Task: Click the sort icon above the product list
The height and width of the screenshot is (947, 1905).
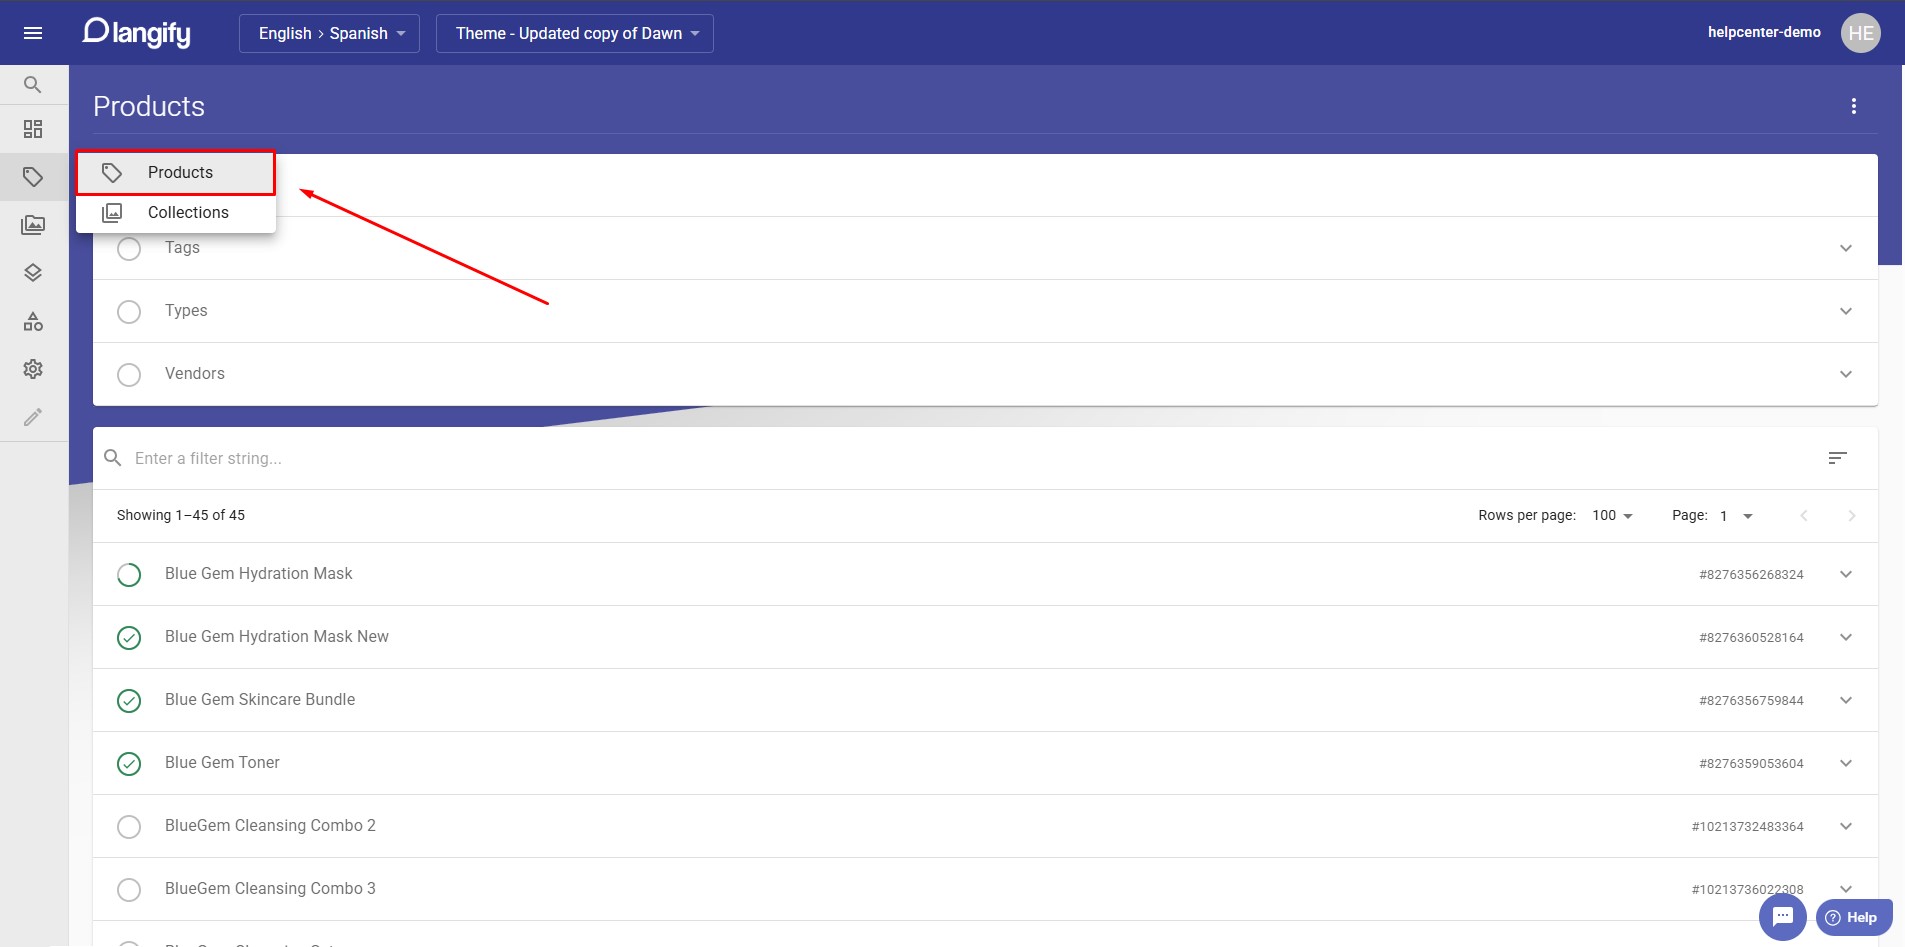Action: click(1840, 457)
